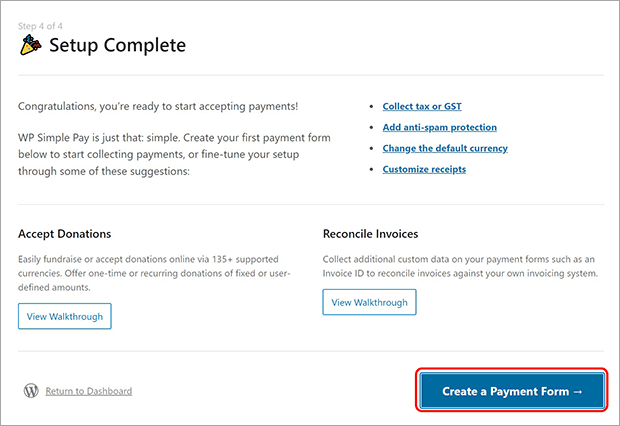620x426 pixels.
Task: Select the Reconcile Invoices heading
Action: click(370, 234)
